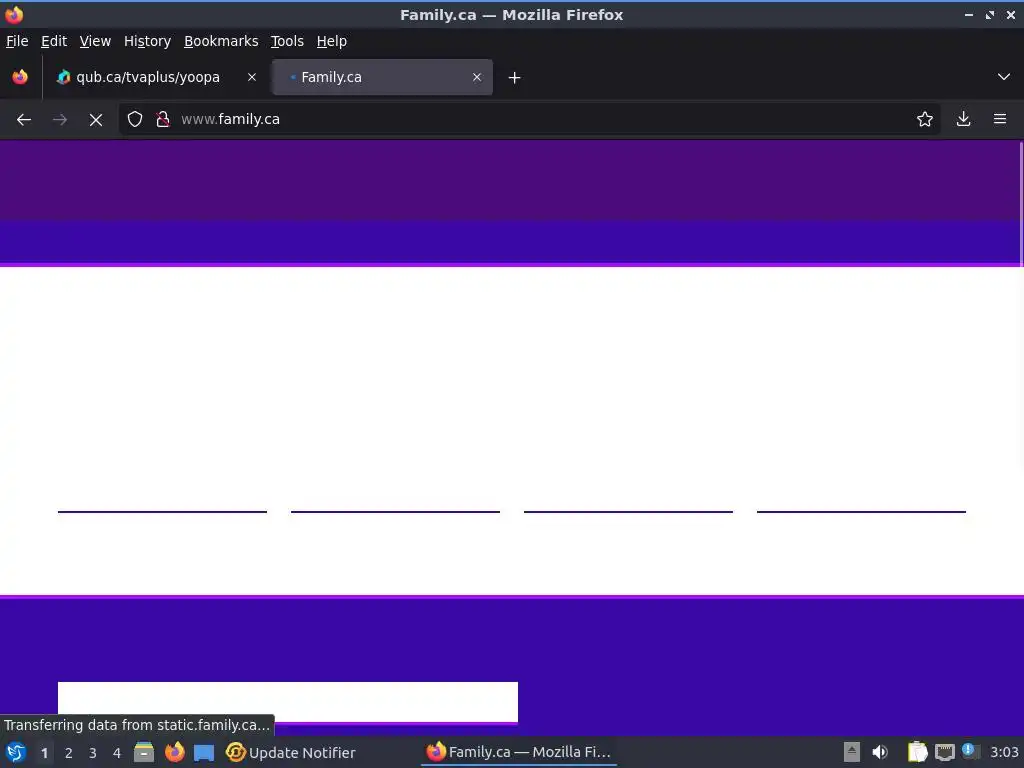The image size is (1024, 768).
Task: Open the Downloads panel icon
Action: tap(963, 120)
